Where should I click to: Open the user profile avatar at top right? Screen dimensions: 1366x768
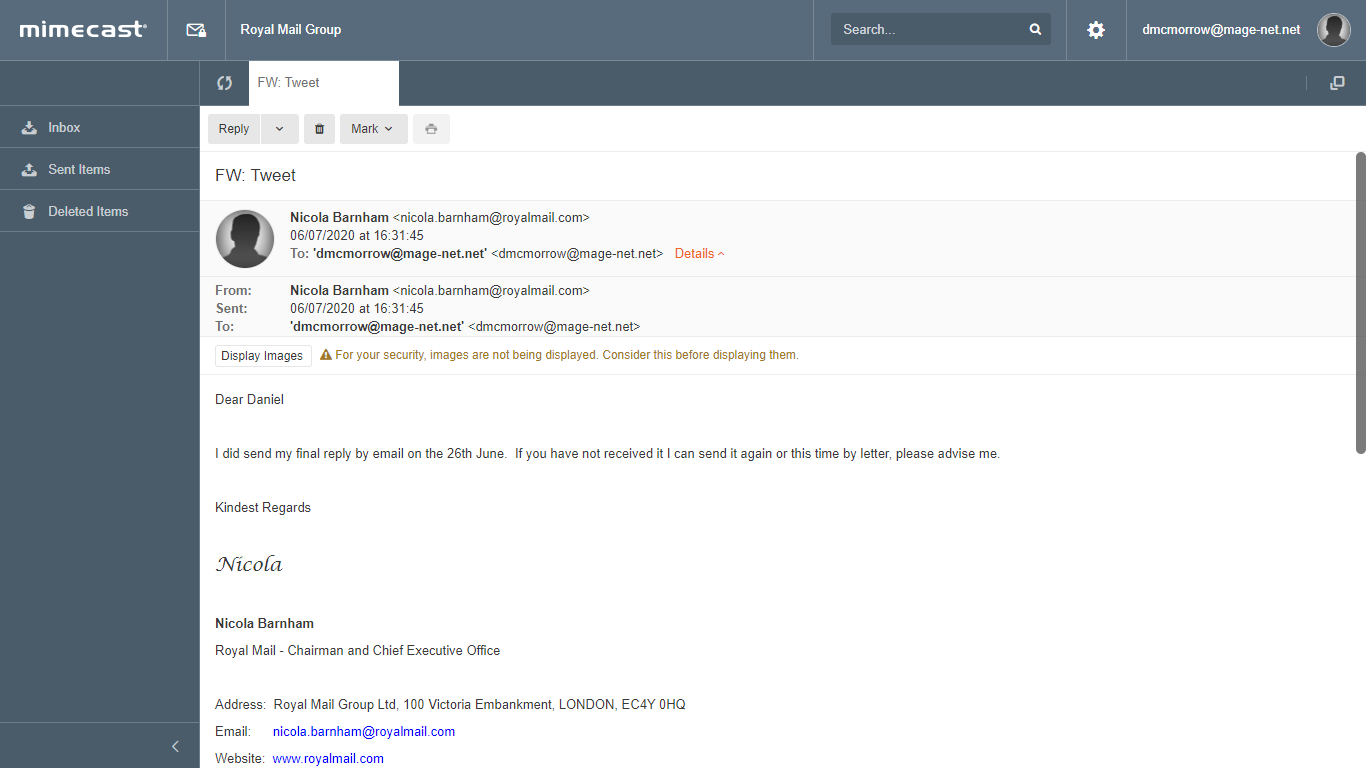(1333, 30)
